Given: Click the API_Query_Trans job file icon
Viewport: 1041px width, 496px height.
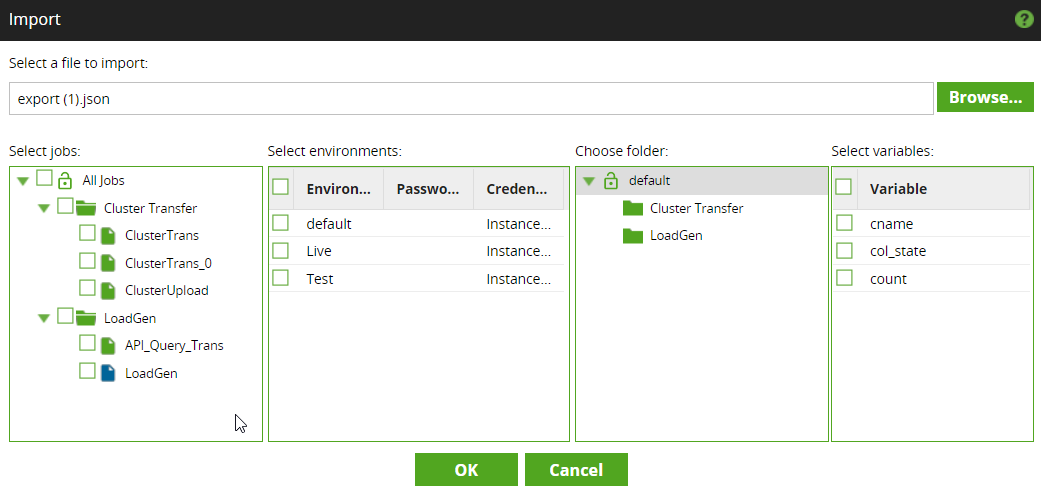Looking at the screenshot, I should [x=108, y=346].
